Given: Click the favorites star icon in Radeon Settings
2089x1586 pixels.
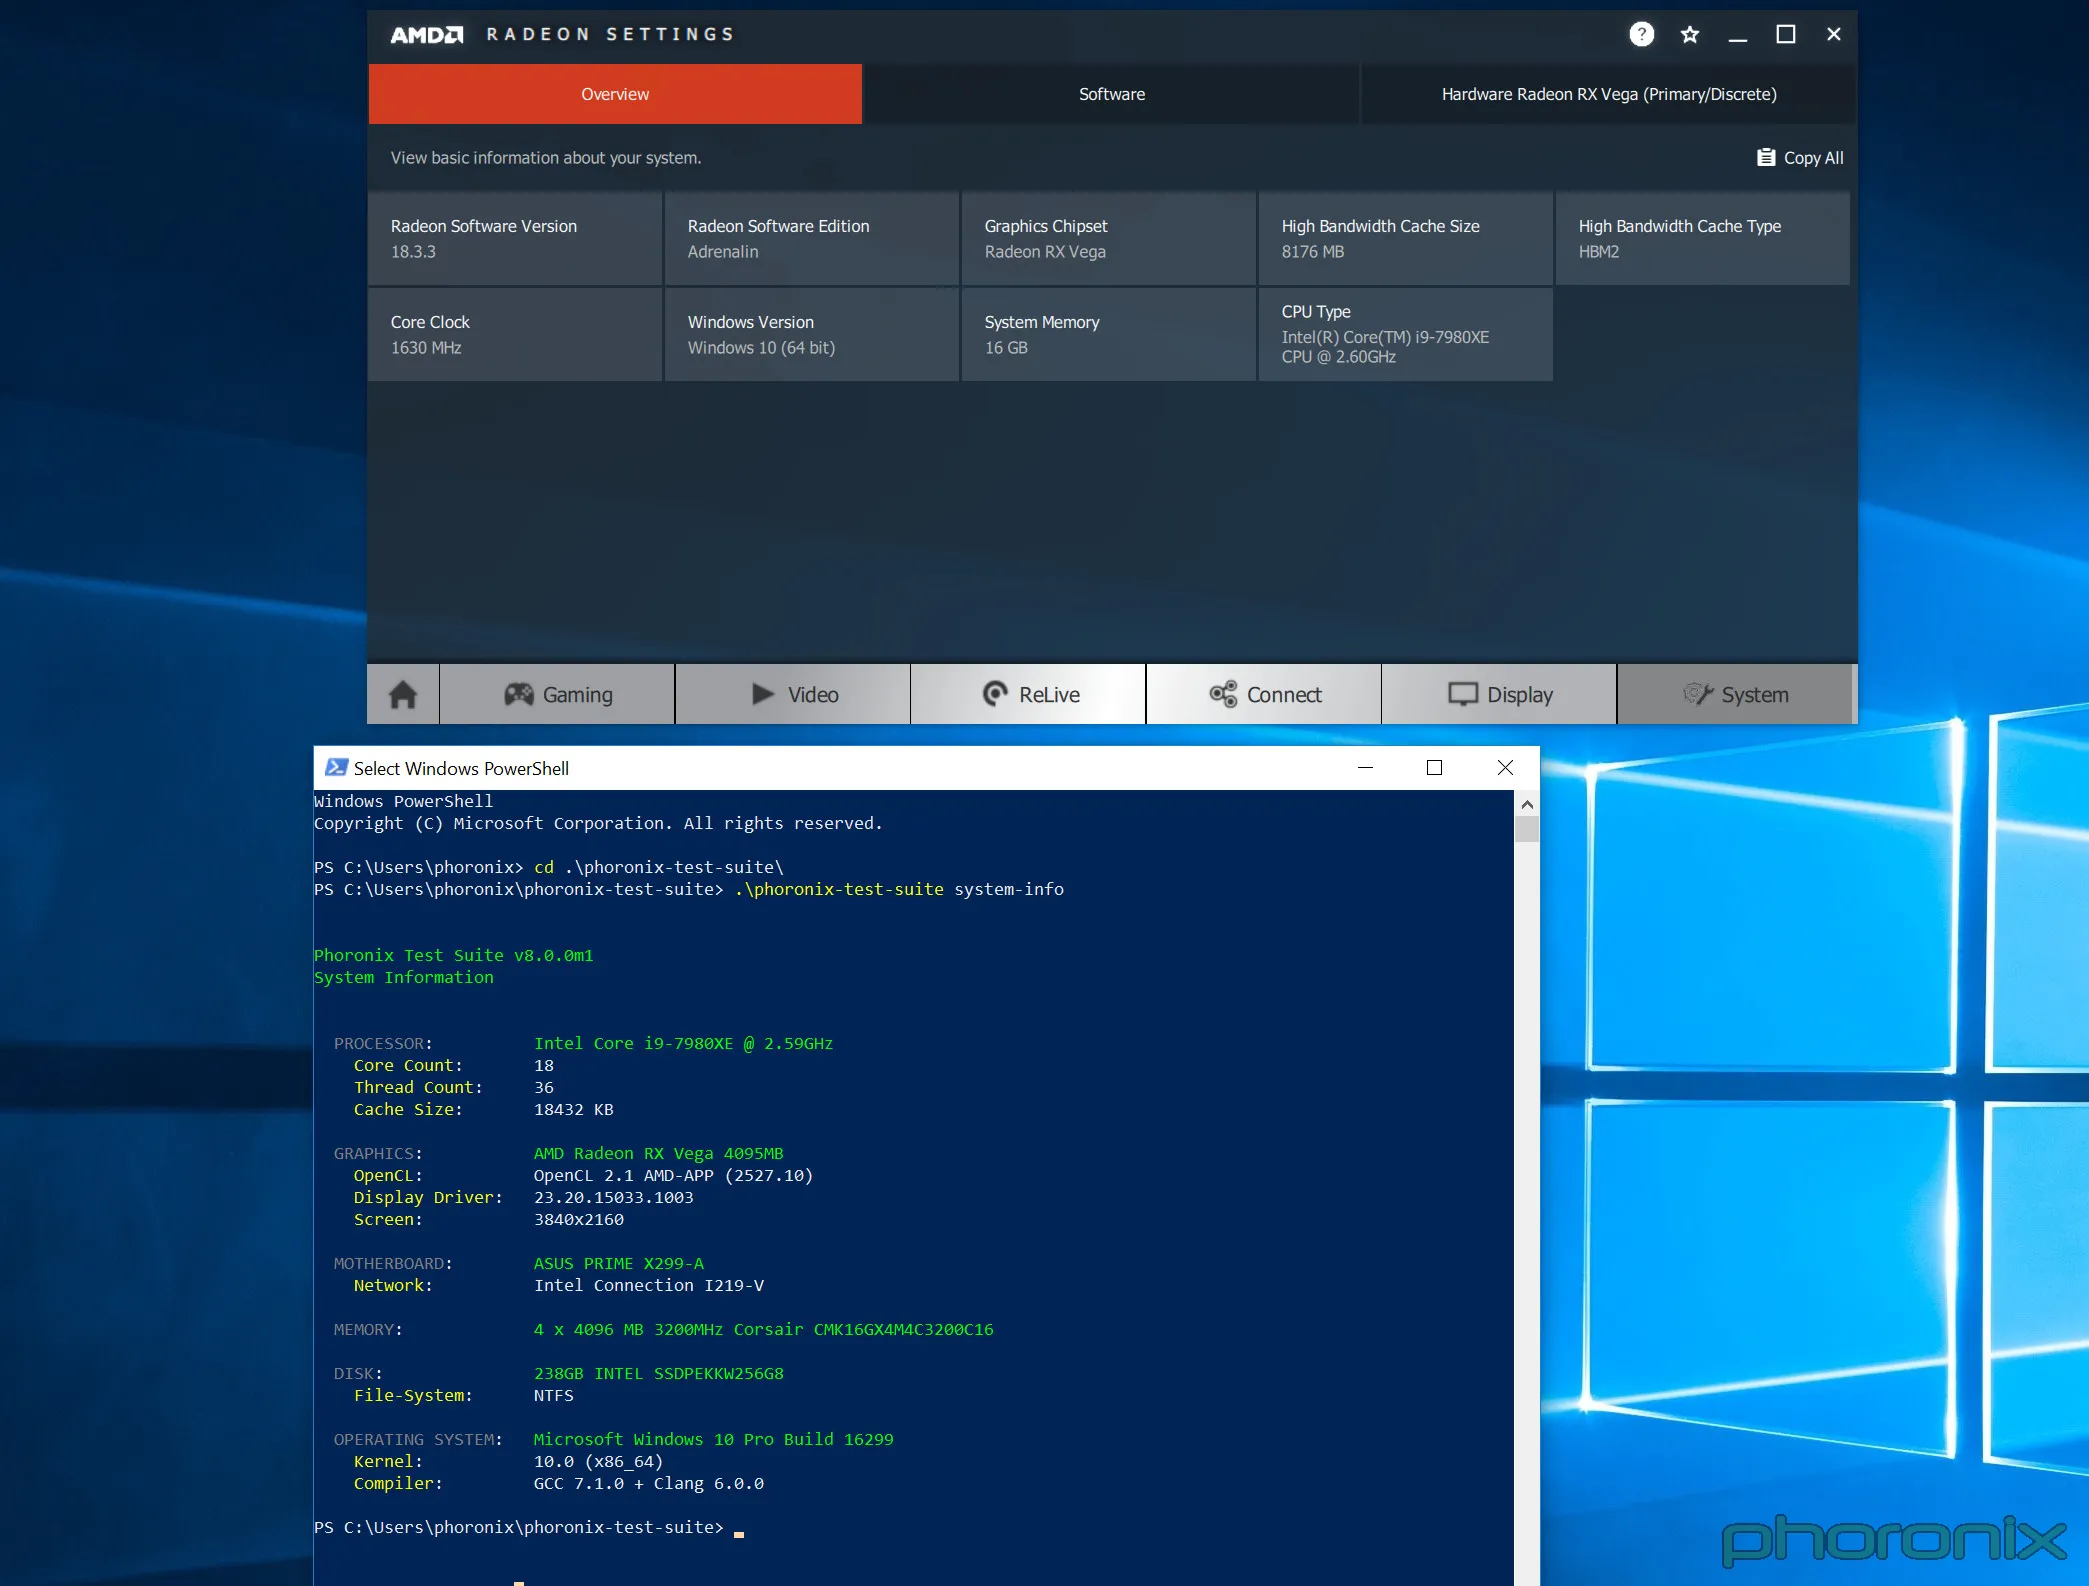Looking at the screenshot, I should (1690, 35).
